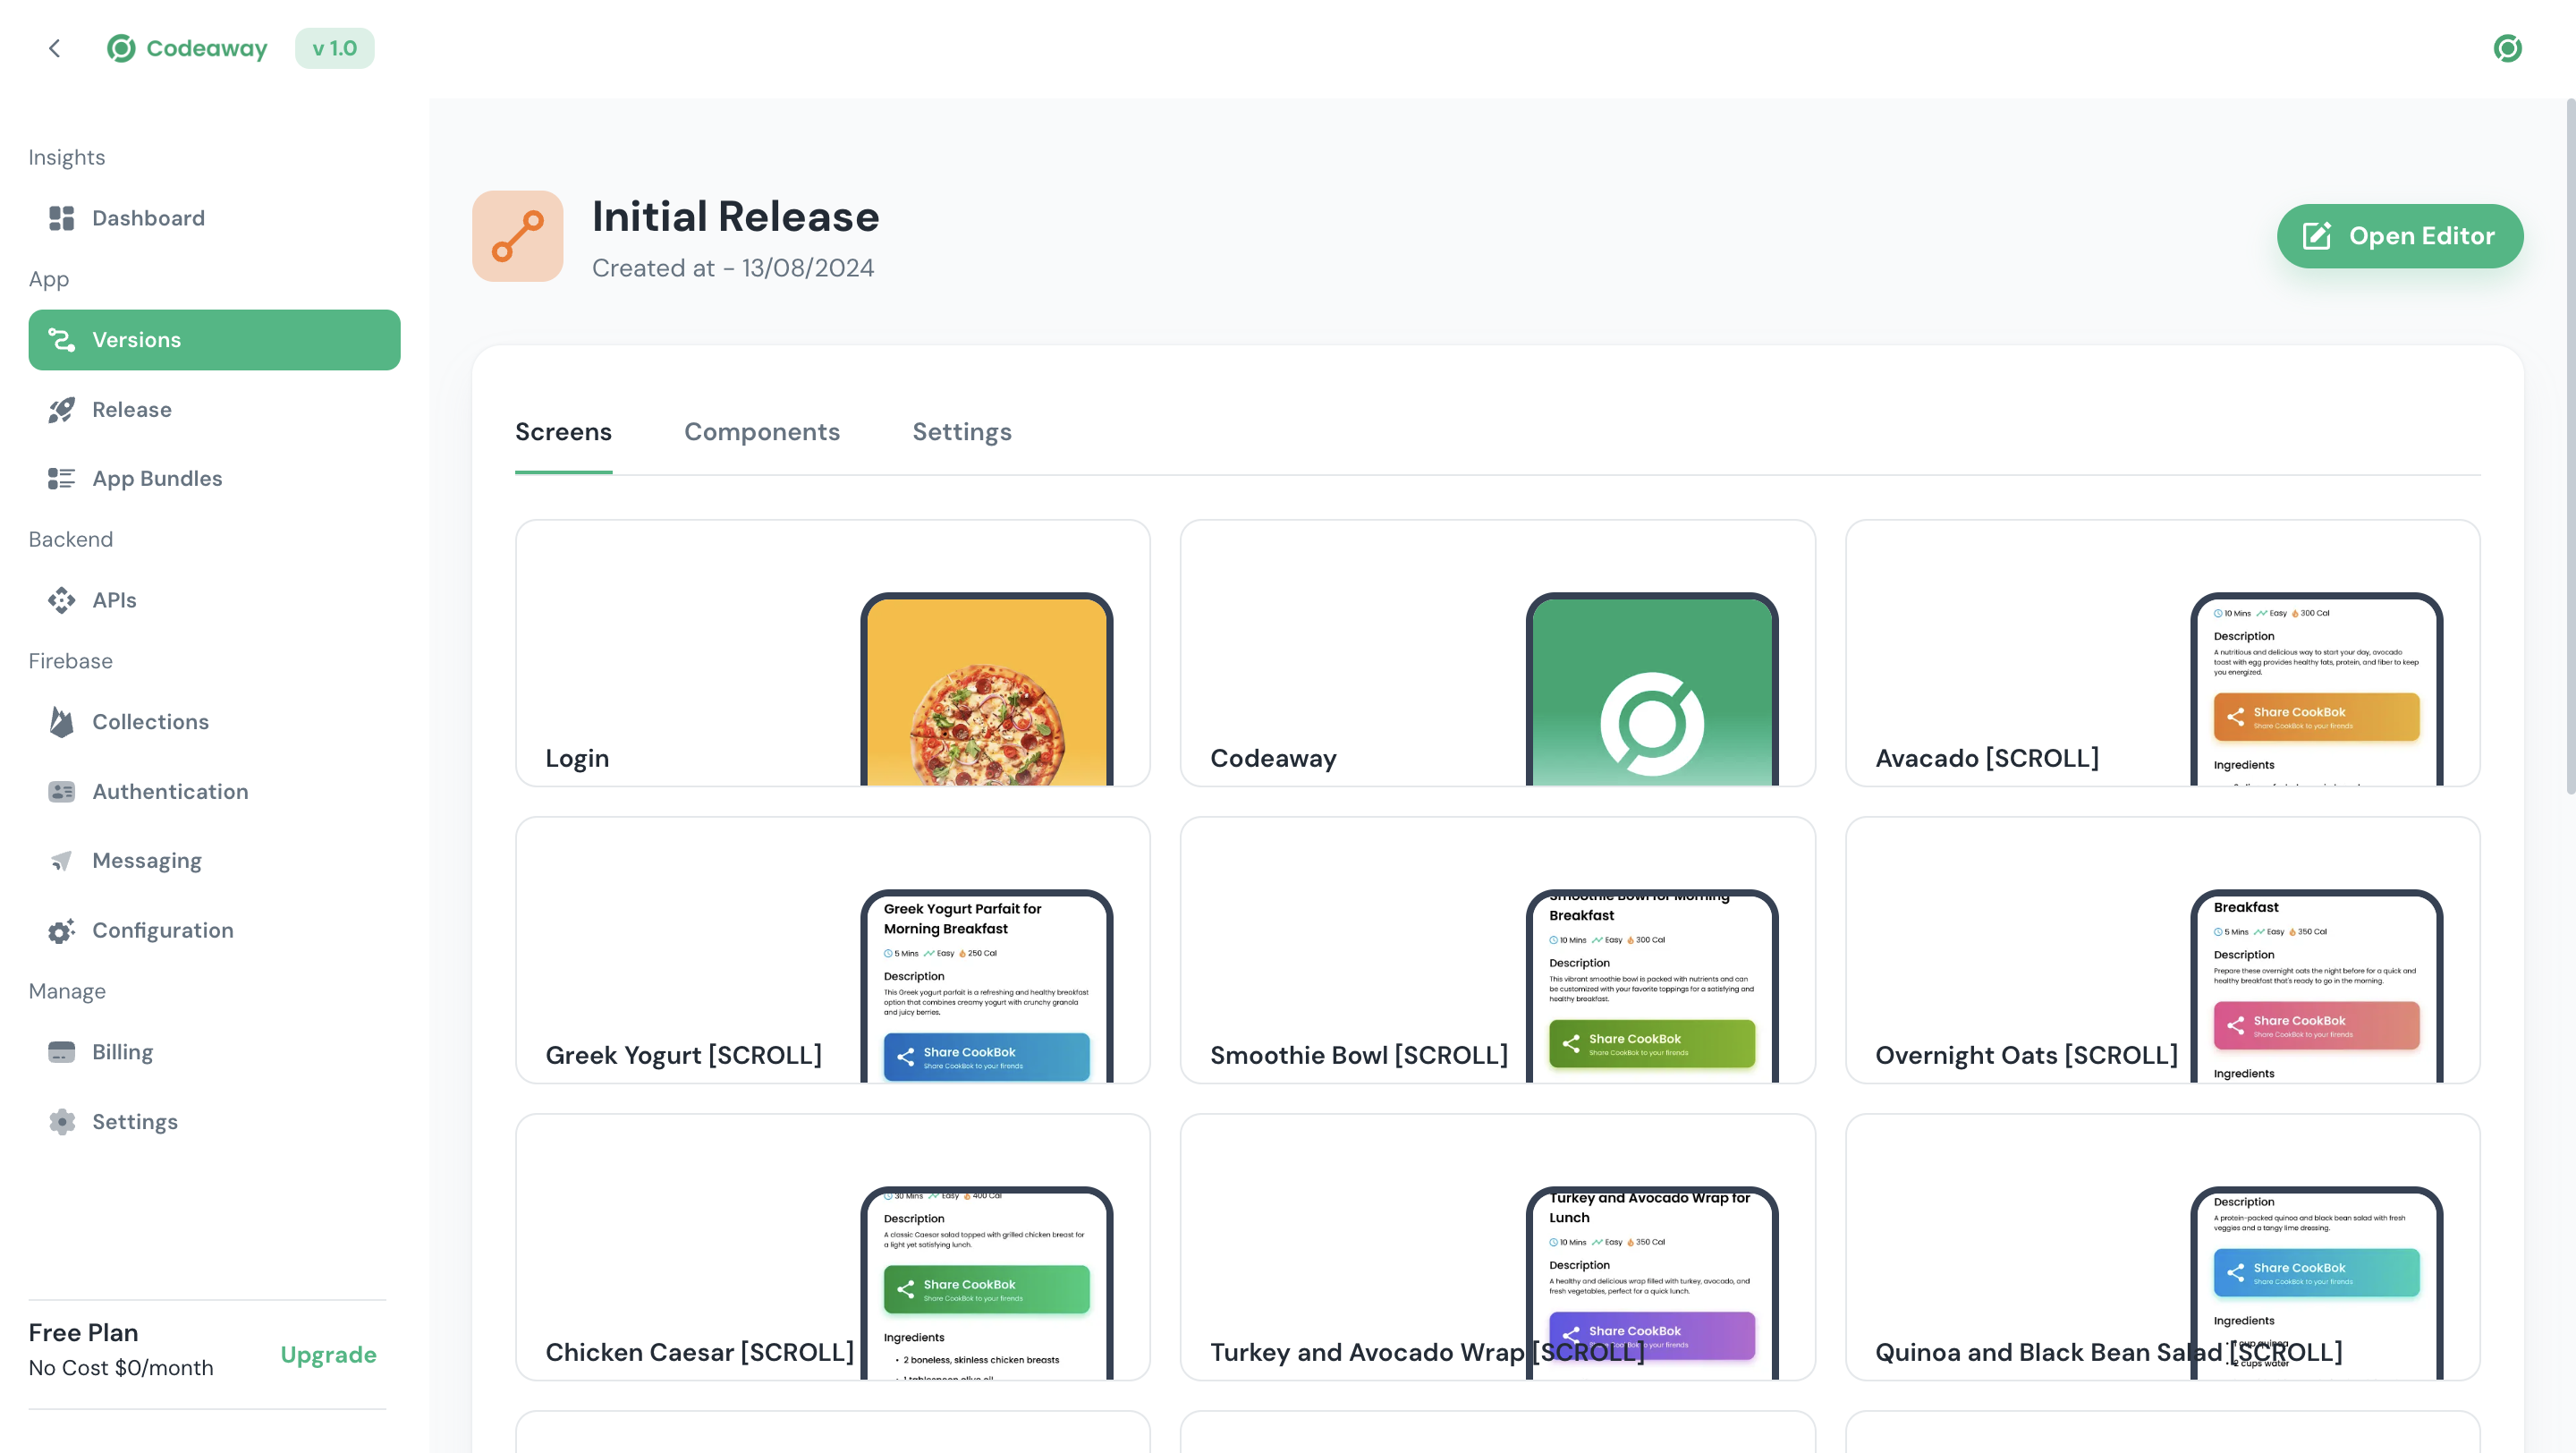Click the v 1.0 version badge
Viewport: 2576px width, 1453px height.
(x=334, y=48)
